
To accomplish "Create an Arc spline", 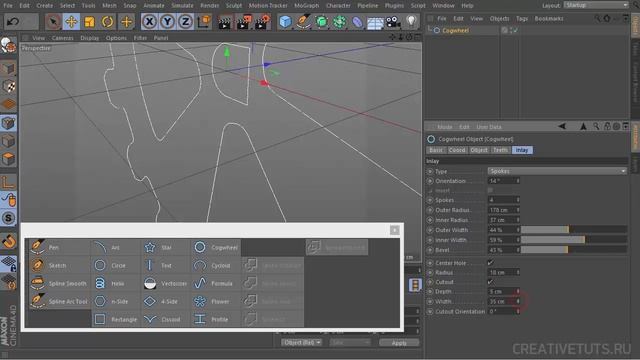I will (116, 247).
